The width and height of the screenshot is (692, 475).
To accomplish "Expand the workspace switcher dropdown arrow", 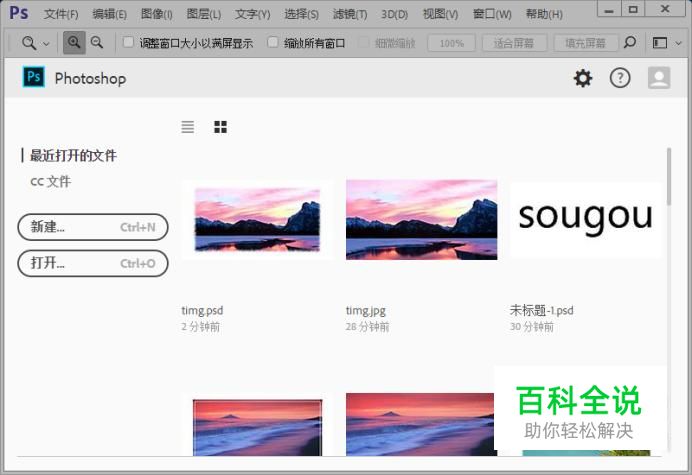I will coord(679,43).
